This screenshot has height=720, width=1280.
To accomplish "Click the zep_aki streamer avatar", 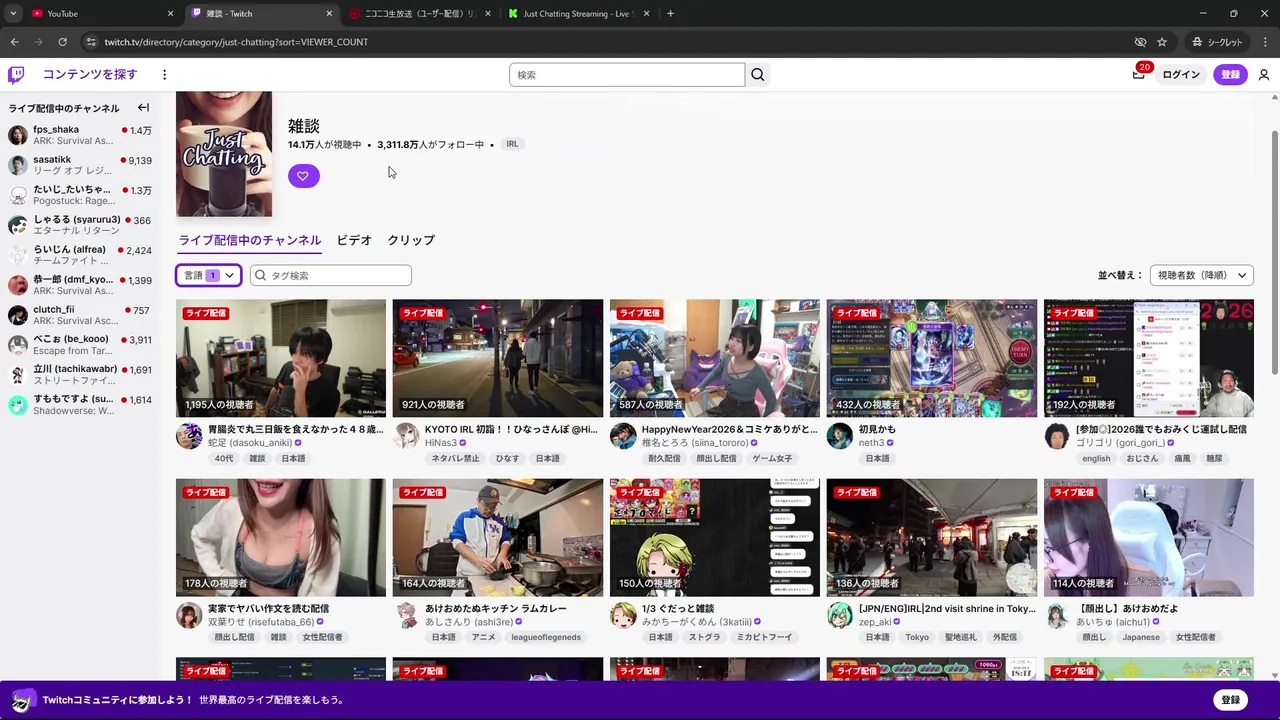I will tap(840, 615).
